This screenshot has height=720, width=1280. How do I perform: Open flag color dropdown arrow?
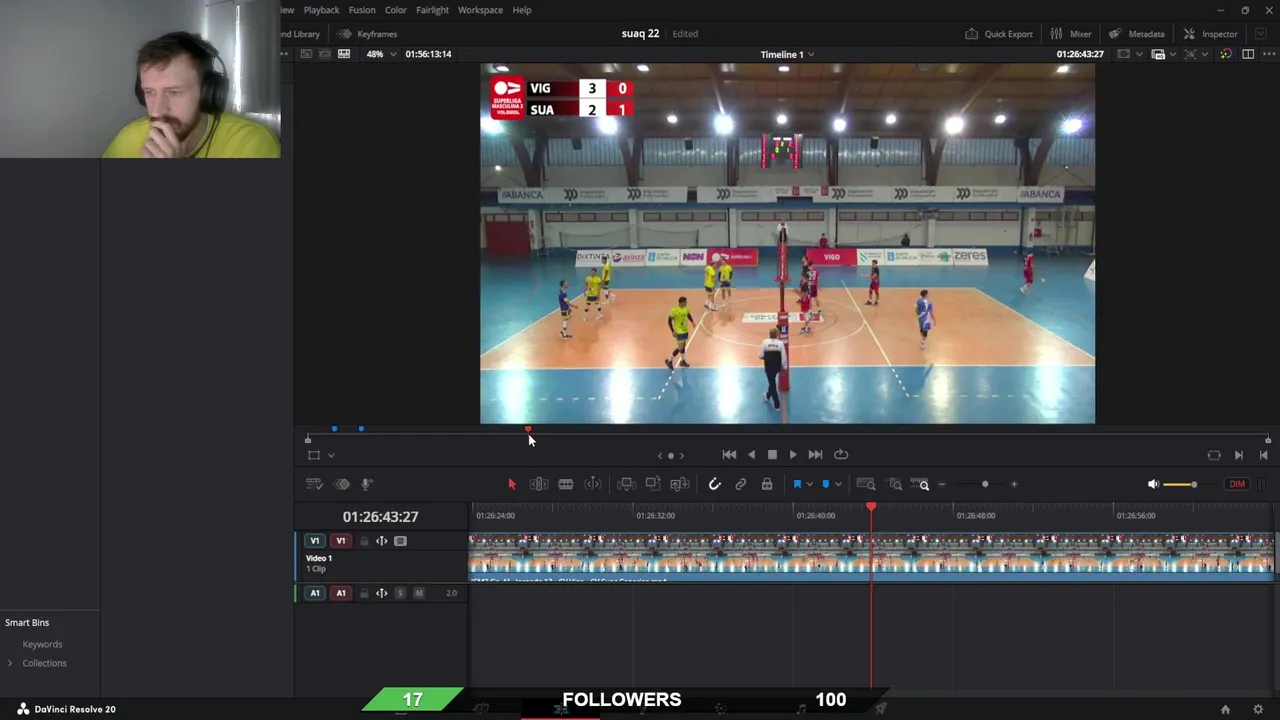(809, 484)
